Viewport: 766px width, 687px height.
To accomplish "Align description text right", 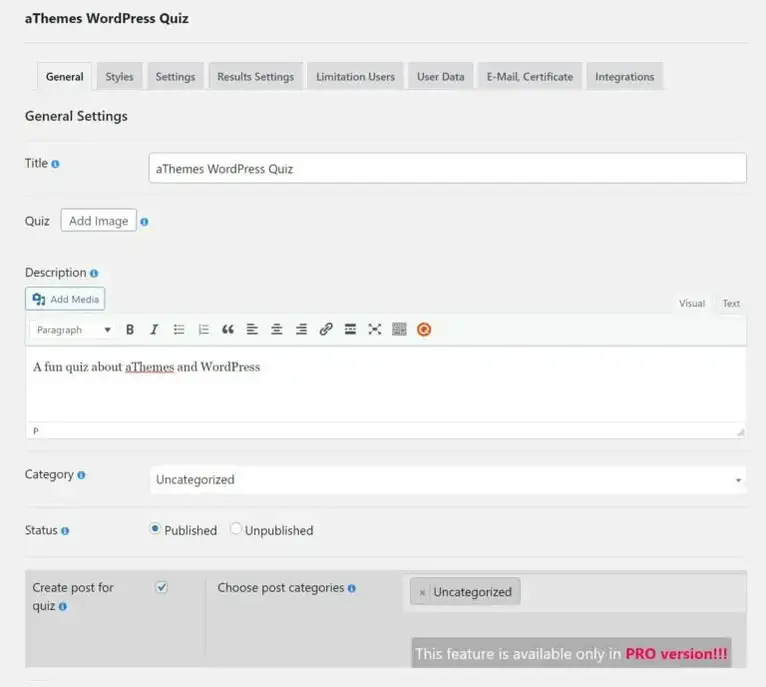I will point(301,330).
